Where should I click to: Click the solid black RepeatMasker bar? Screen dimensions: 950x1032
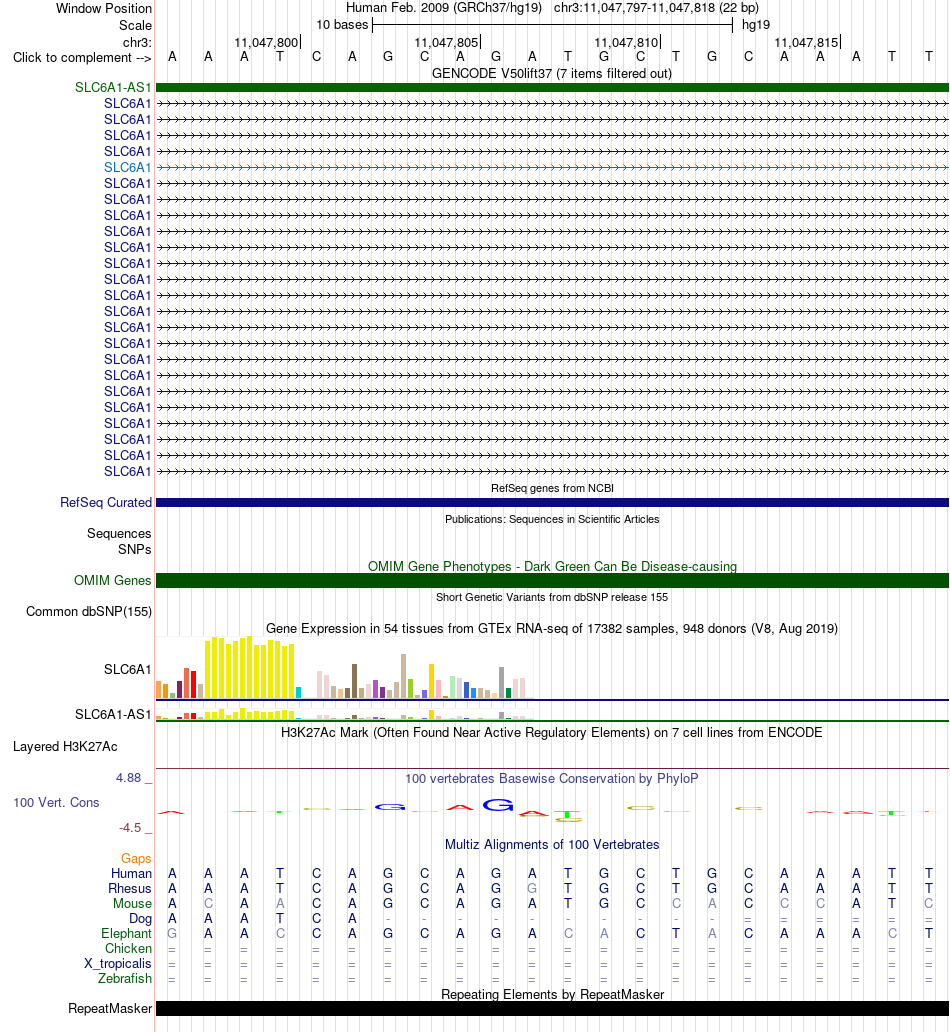pos(552,1009)
